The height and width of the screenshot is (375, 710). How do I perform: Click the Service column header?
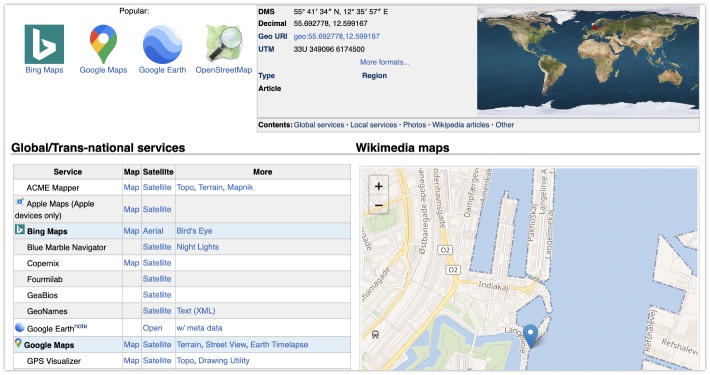point(68,172)
